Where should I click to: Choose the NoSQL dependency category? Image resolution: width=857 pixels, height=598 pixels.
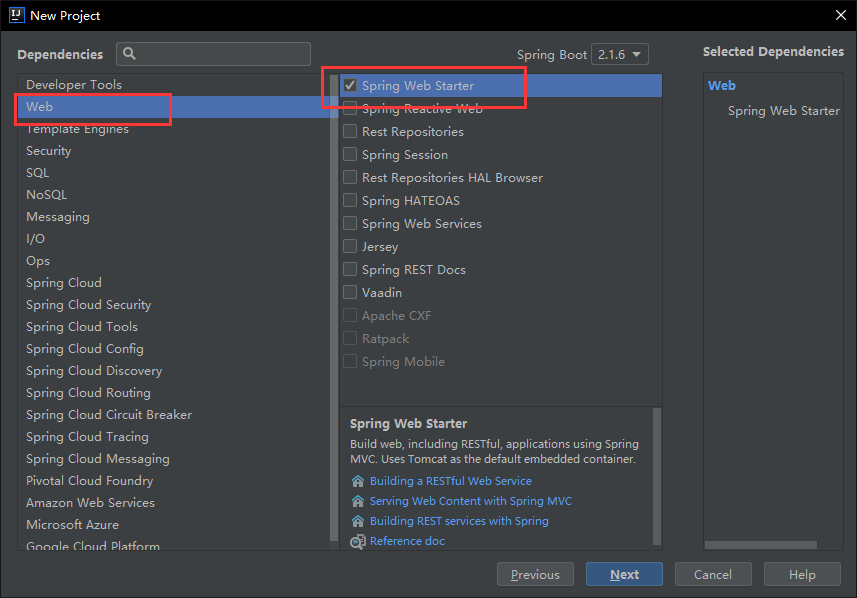[47, 195]
